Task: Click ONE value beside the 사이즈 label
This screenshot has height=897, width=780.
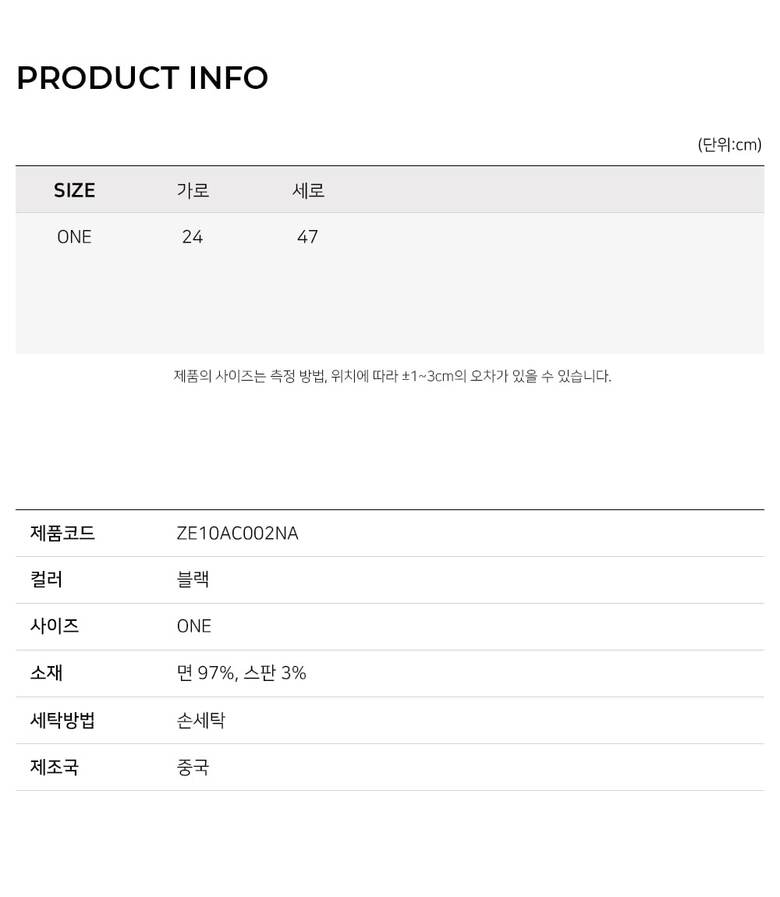Action: pyautogui.click(x=194, y=626)
